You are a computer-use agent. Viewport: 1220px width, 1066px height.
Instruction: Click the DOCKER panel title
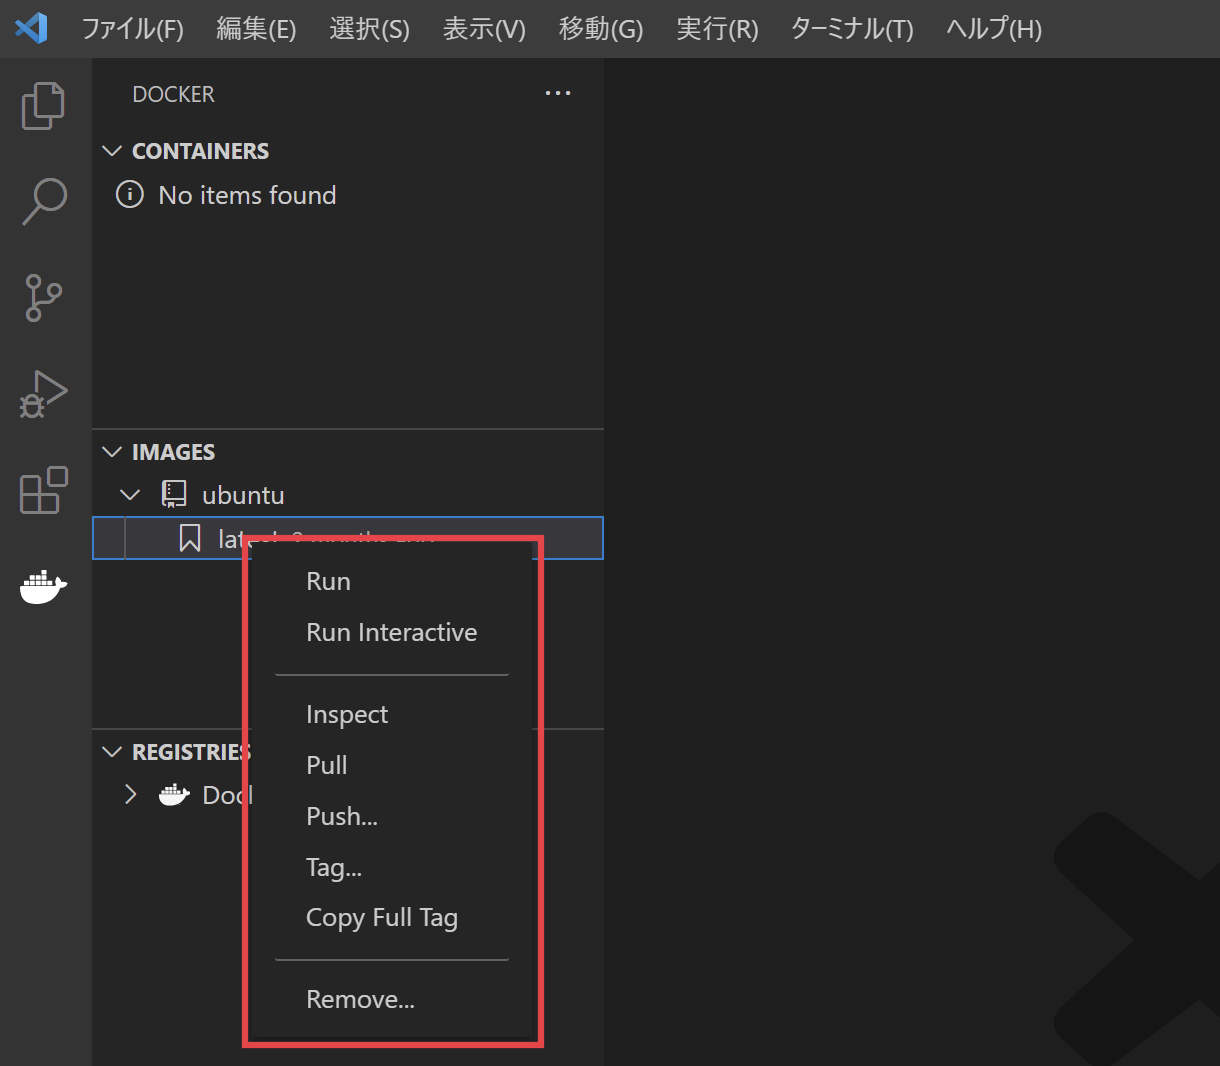[x=173, y=94]
